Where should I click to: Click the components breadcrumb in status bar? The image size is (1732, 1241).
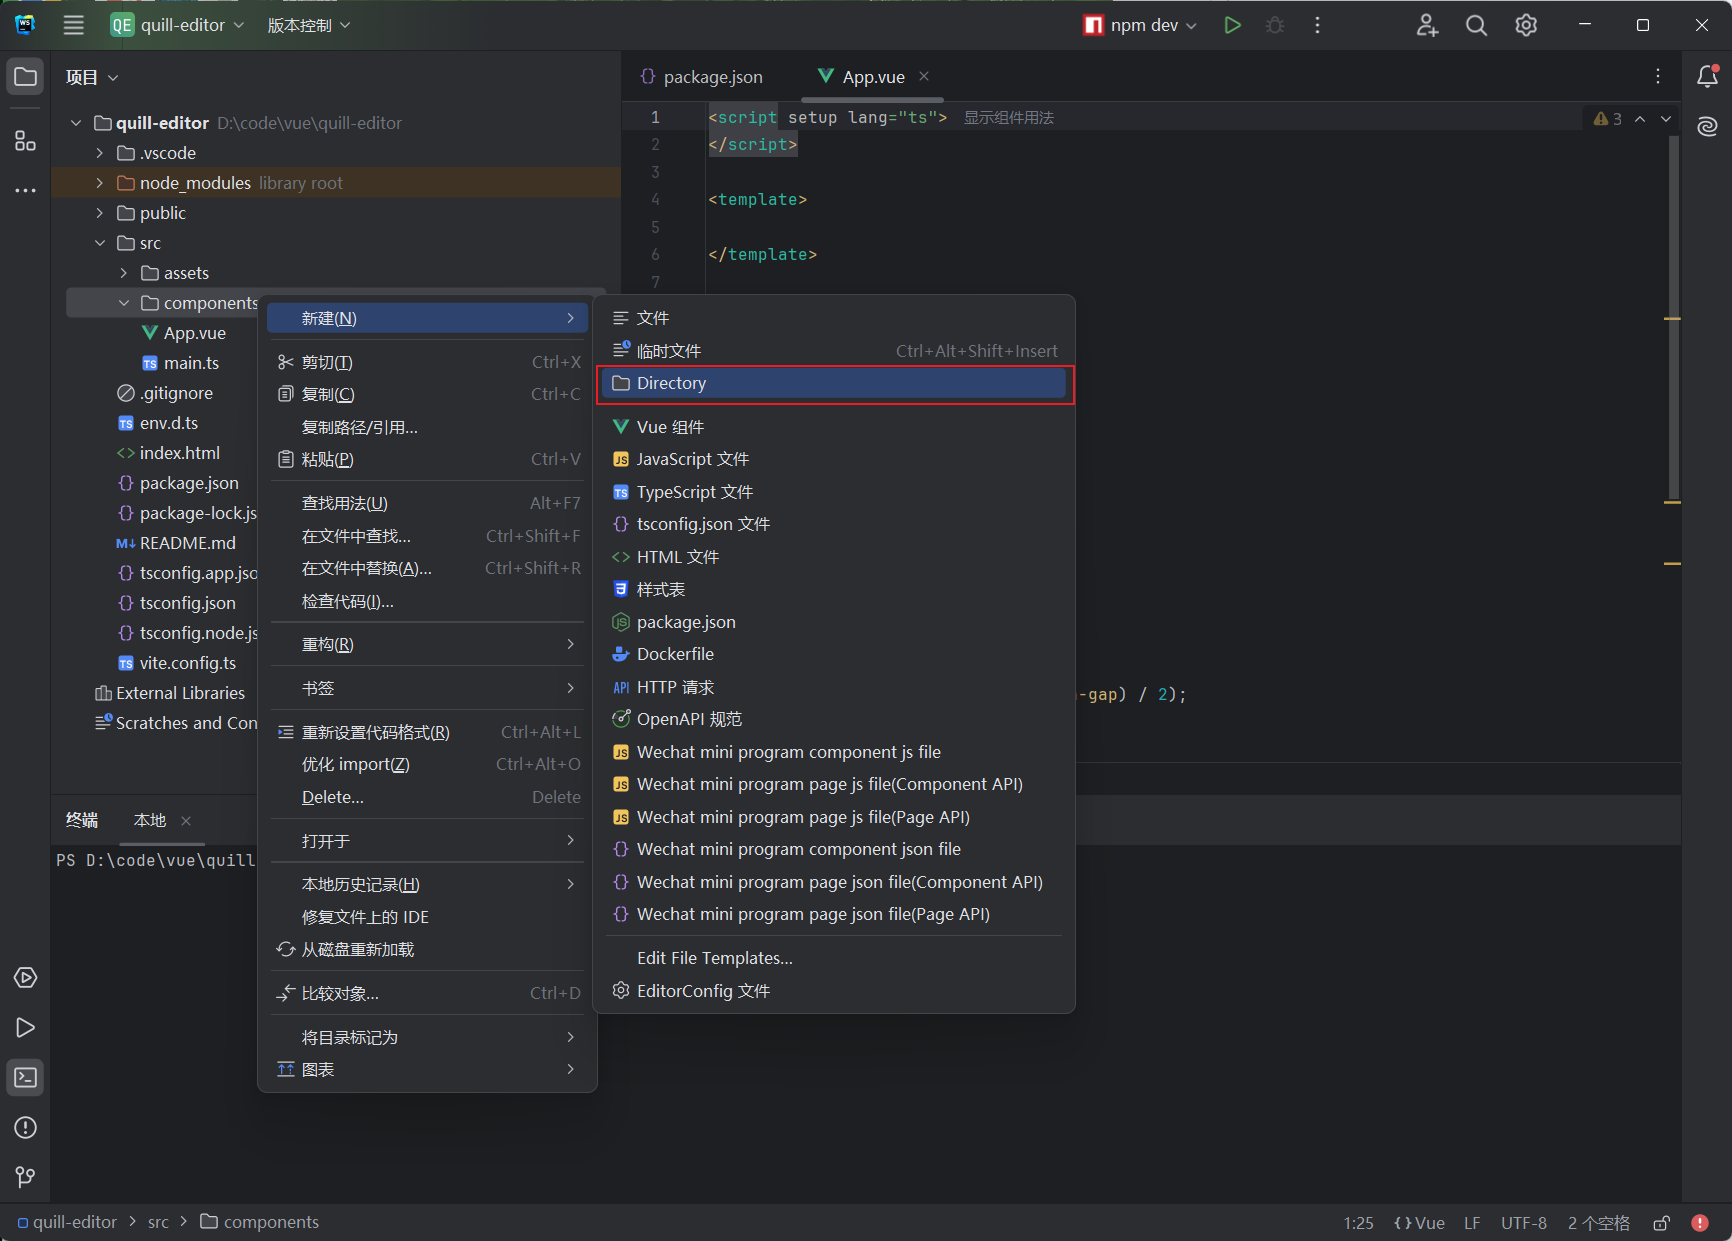coord(260,1222)
